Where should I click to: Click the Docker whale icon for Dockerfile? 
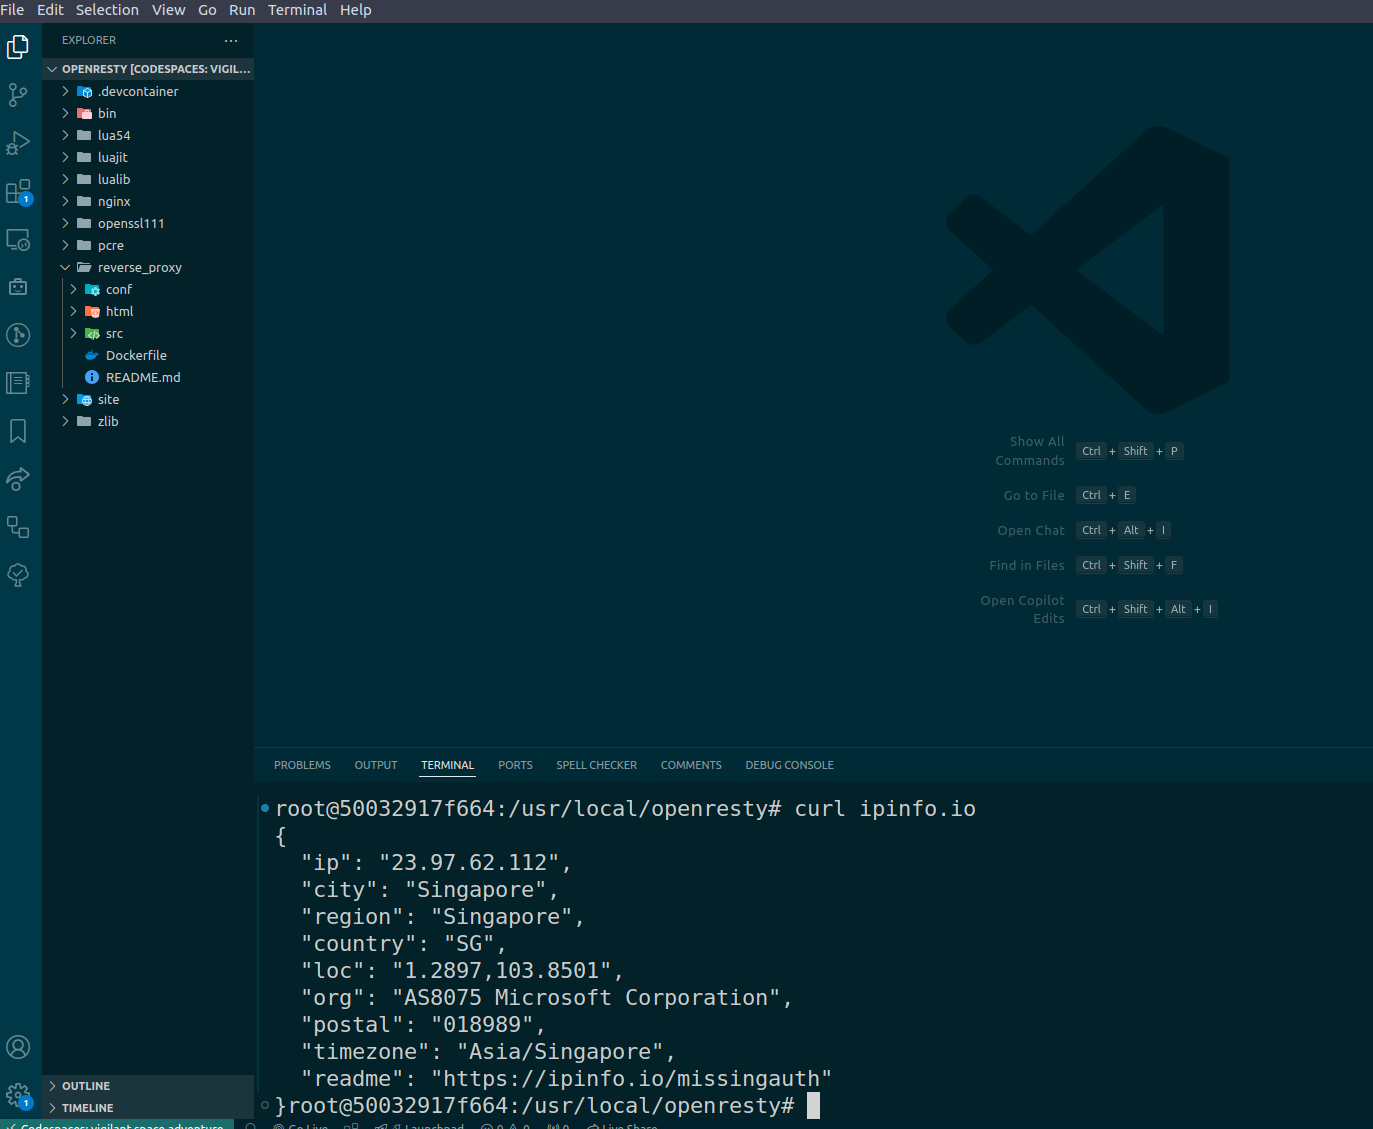[x=92, y=355]
